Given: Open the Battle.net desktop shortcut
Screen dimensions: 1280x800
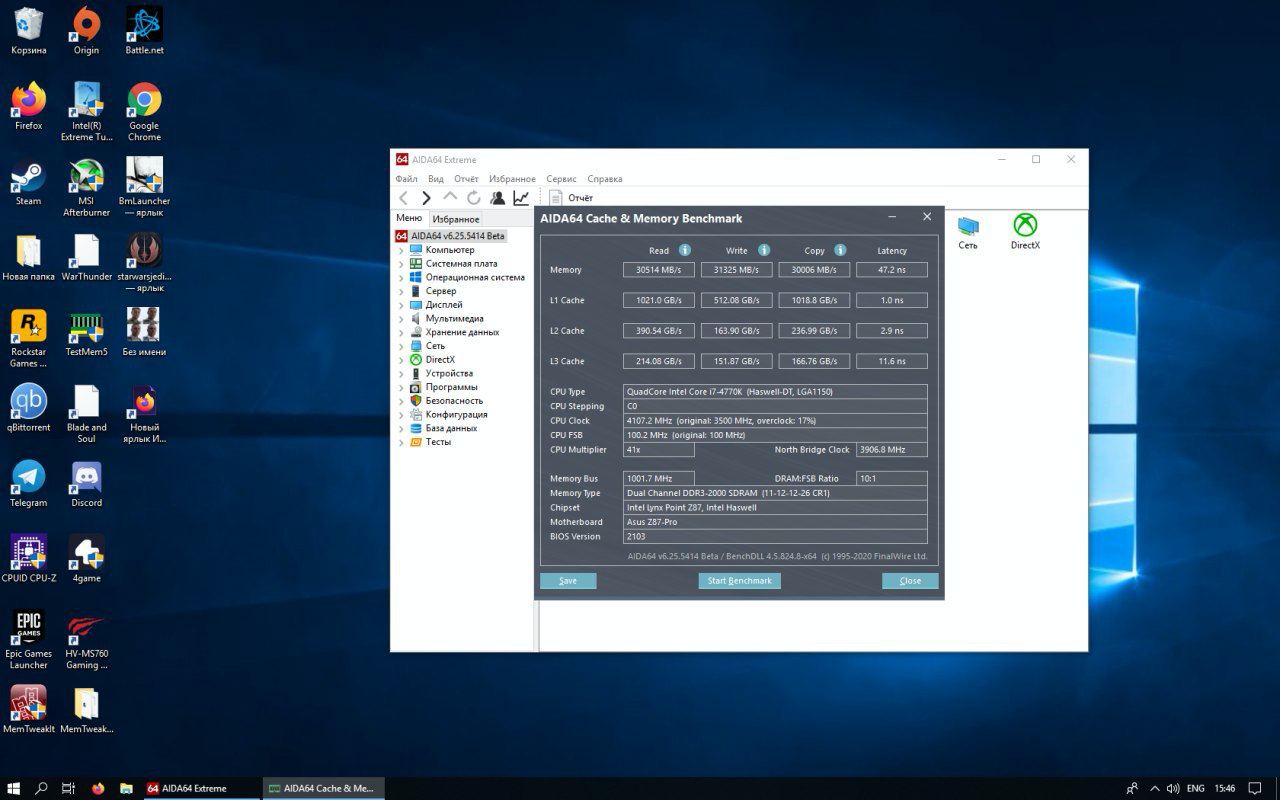Looking at the screenshot, I should click(x=144, y=31).
